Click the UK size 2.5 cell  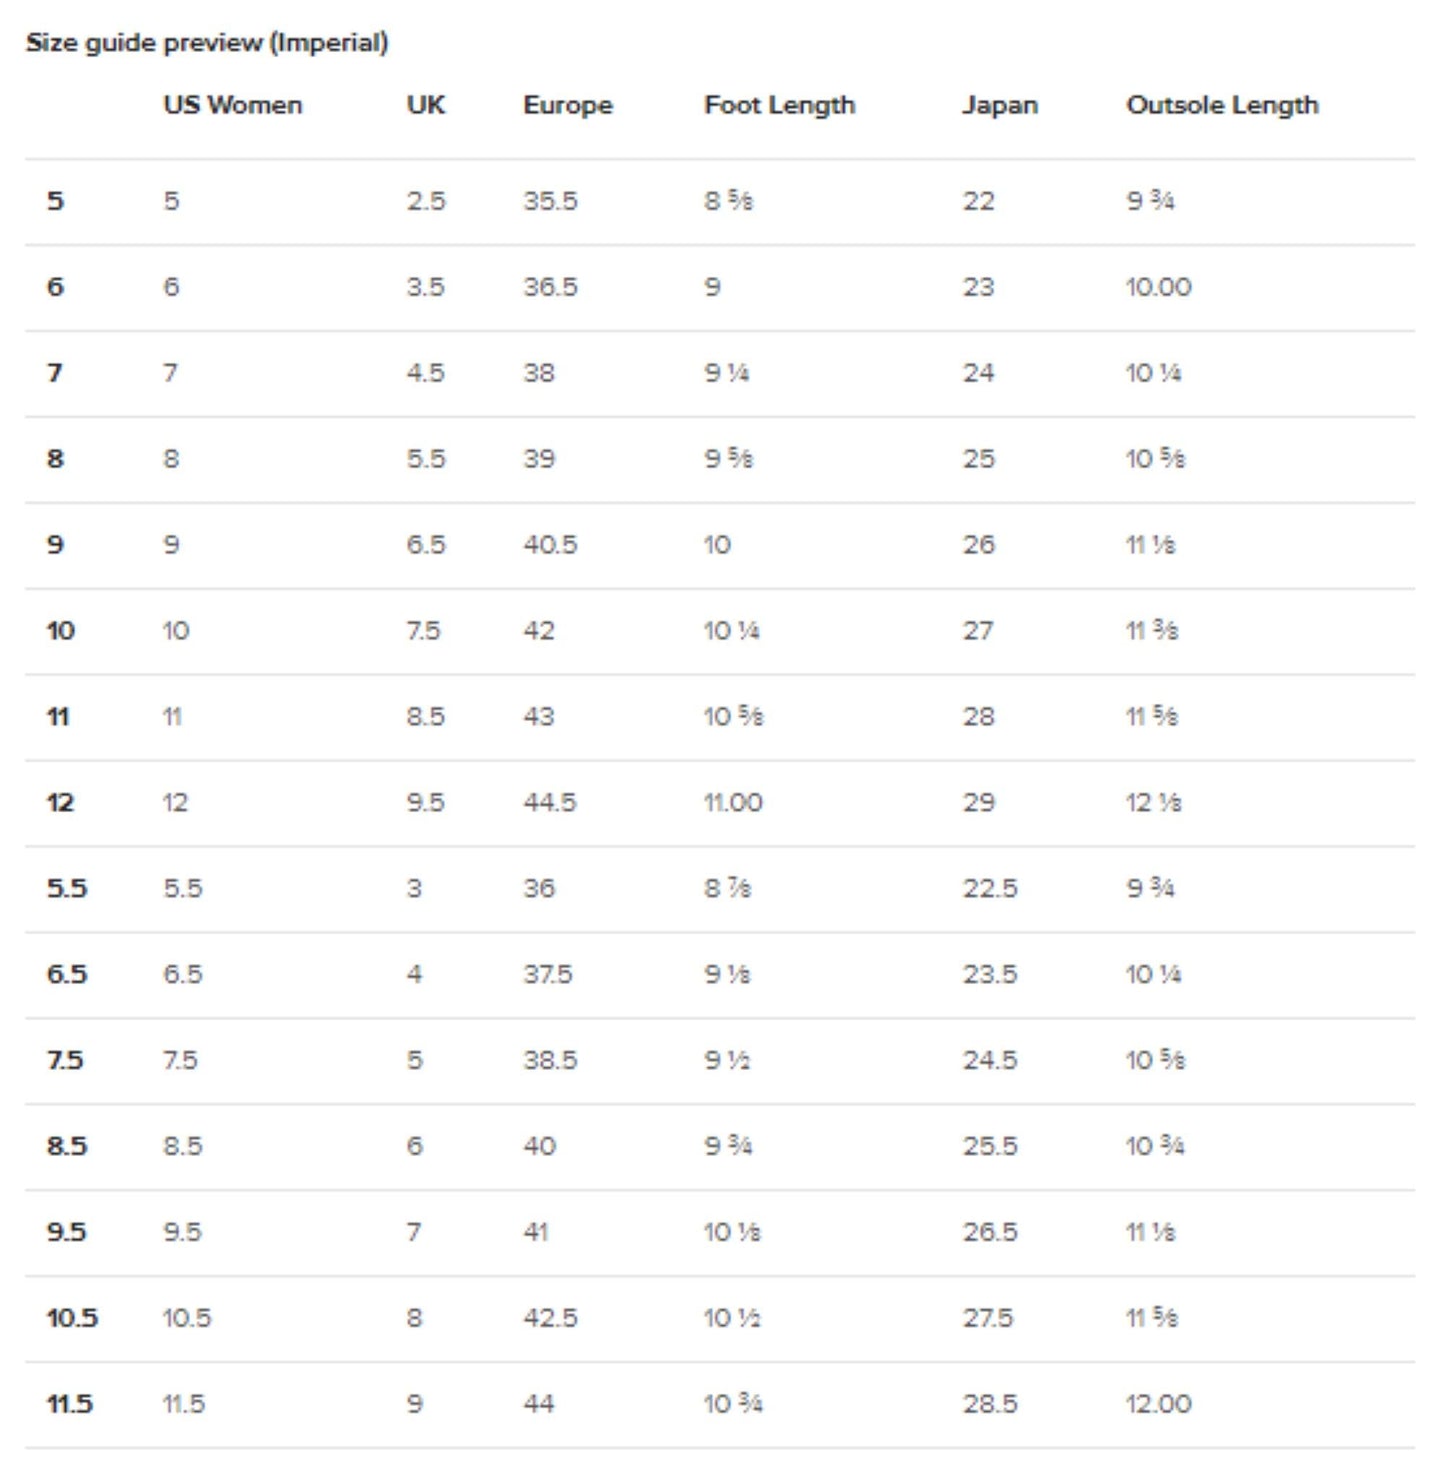click(425, 201)
